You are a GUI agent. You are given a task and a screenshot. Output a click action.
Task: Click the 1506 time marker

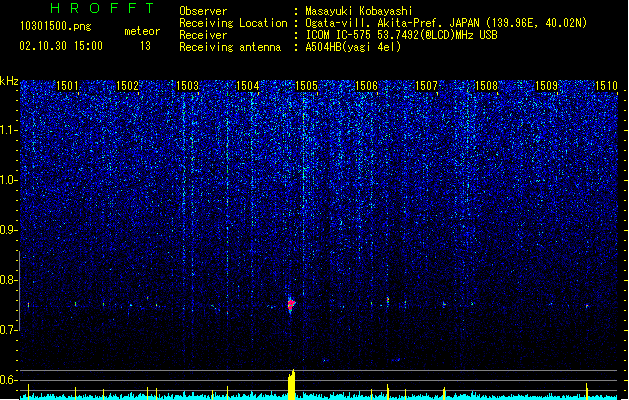(367, 86)
